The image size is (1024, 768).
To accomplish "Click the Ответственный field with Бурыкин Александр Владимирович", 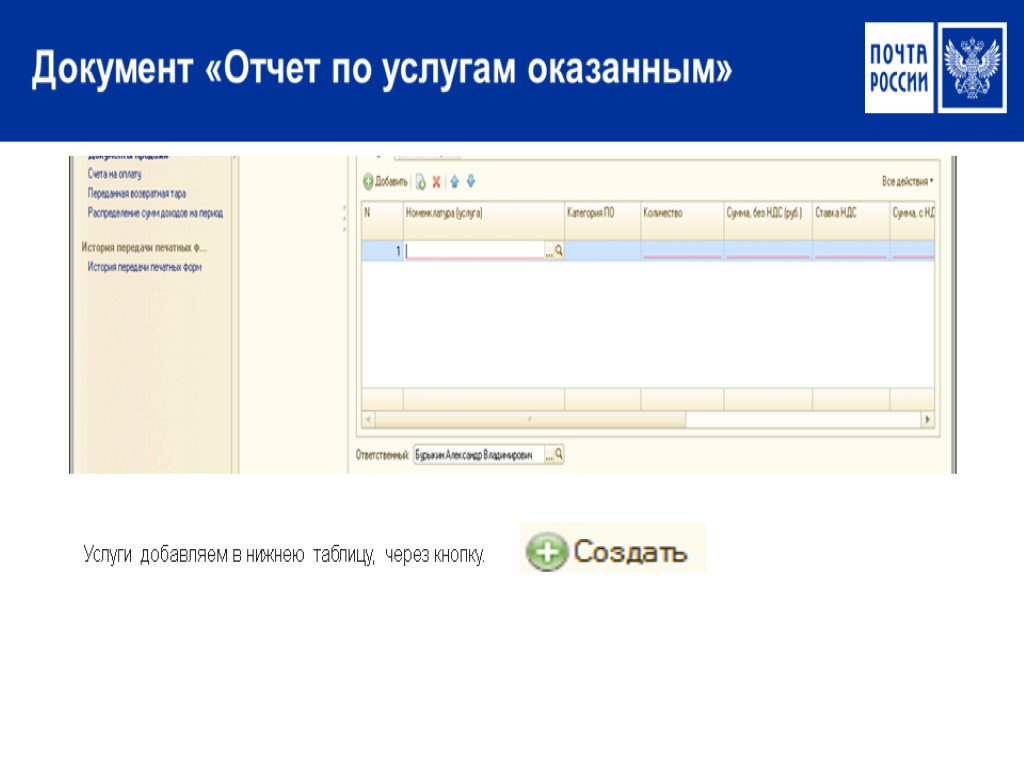I will click(478, 455).
